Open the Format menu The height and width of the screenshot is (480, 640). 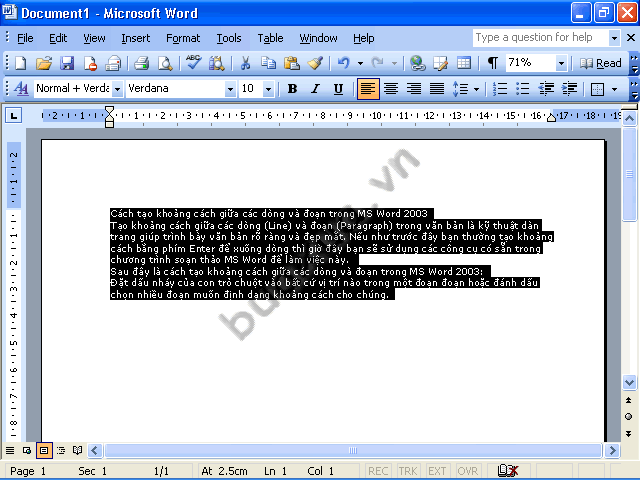(x=183, y=38)
